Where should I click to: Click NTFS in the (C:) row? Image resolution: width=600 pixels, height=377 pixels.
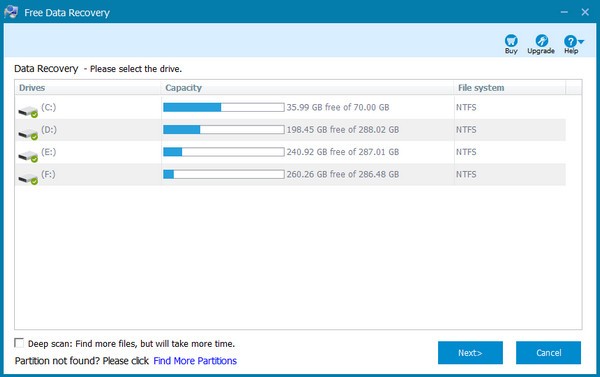pyautogui.click(x=466, y=107)
